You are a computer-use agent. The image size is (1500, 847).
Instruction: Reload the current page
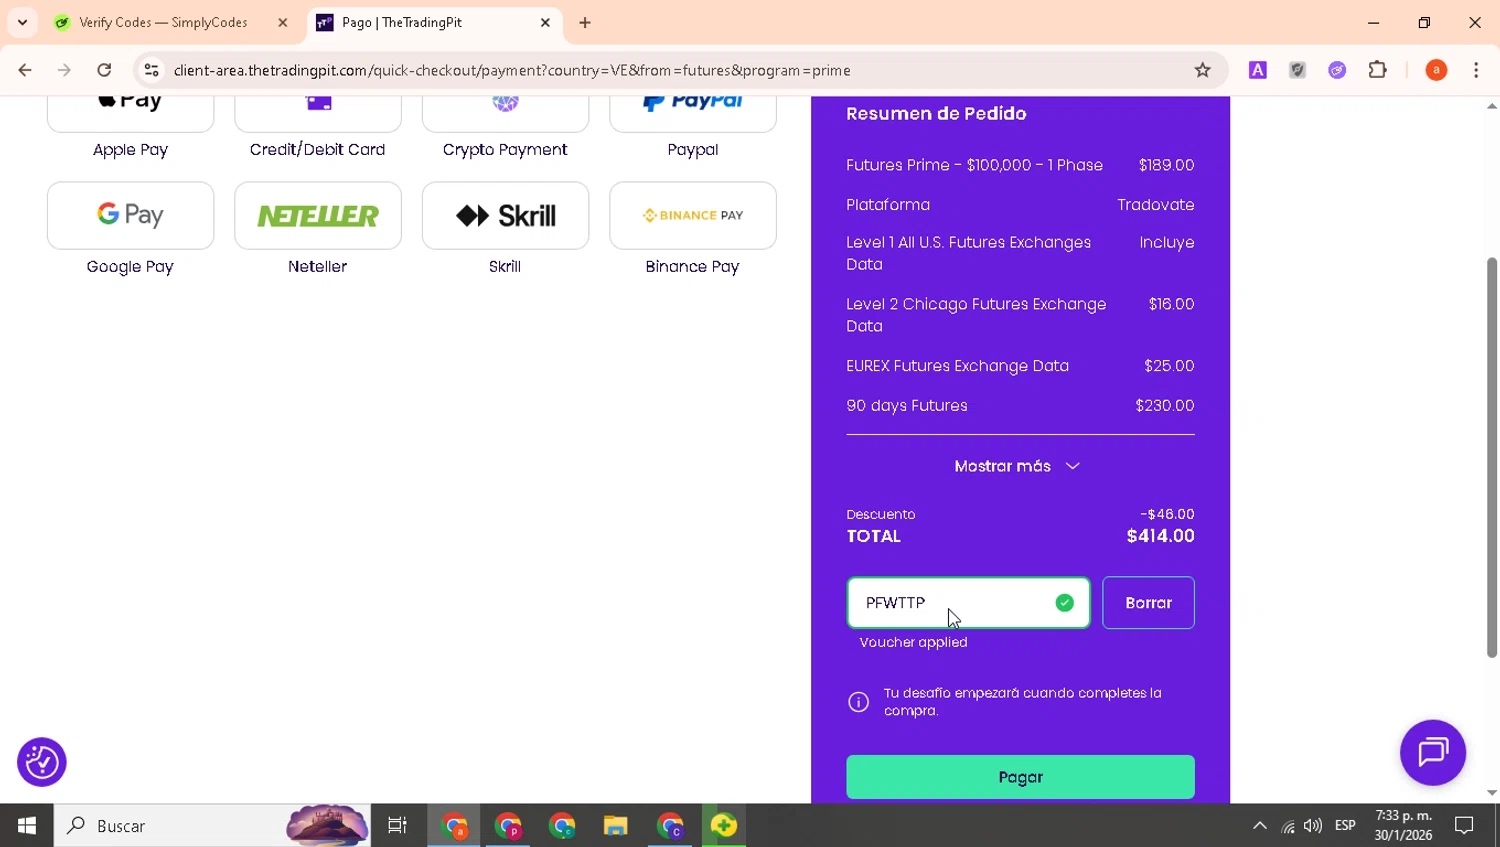(x=104, y=70)
